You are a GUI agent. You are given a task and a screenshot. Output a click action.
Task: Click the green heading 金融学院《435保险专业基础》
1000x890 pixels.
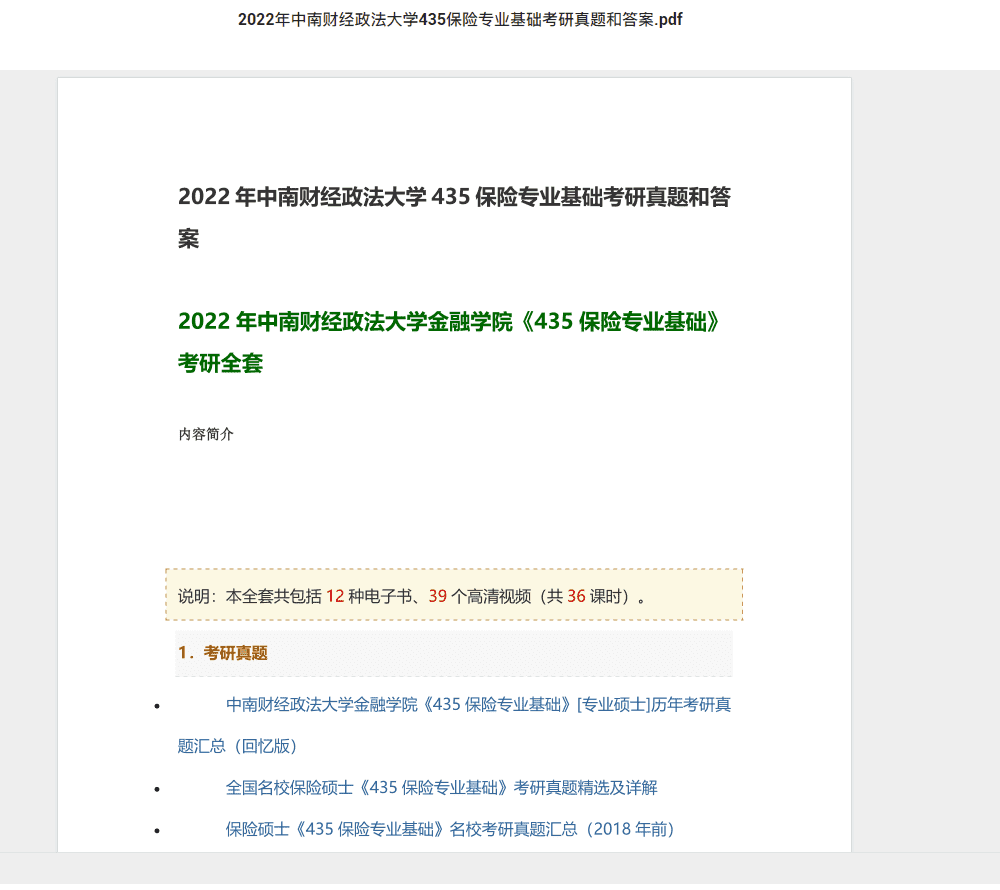(x=448, y=342)
